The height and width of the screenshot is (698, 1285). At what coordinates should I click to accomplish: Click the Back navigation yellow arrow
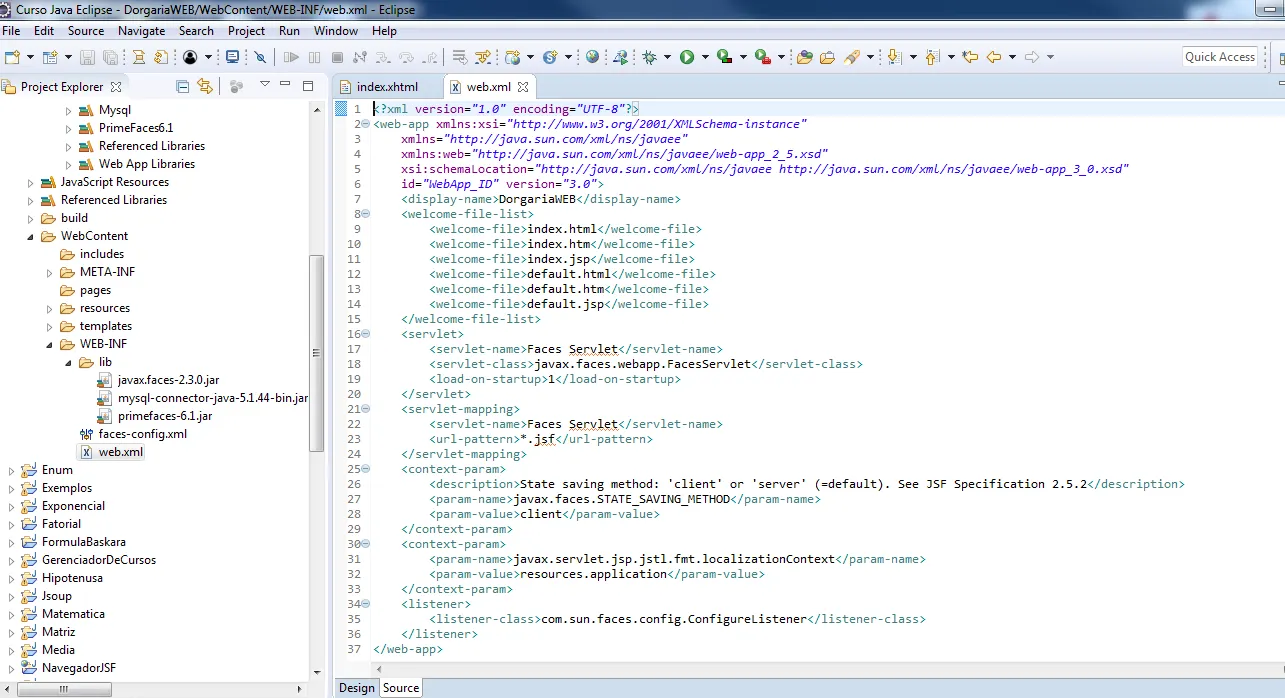[993, 57]
